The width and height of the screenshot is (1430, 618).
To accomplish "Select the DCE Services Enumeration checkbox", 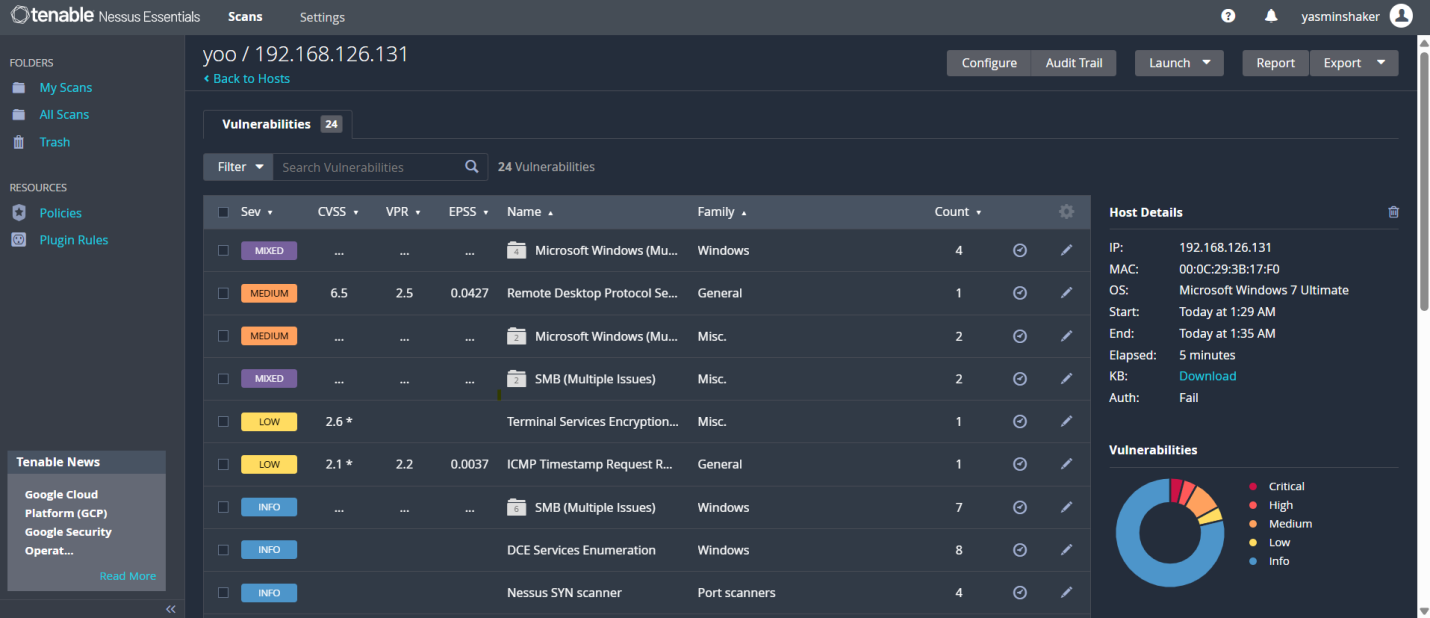I will point(223,550).
